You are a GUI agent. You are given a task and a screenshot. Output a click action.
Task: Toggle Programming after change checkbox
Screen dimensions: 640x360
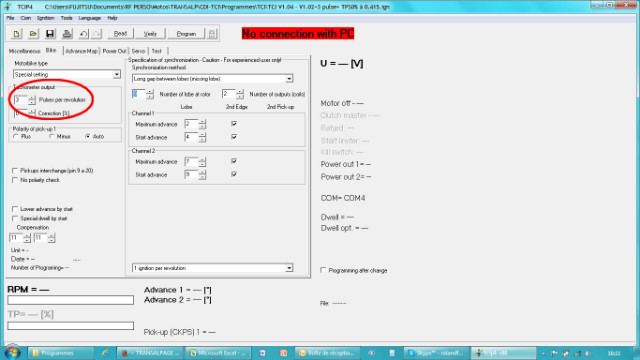coord(323,270)
